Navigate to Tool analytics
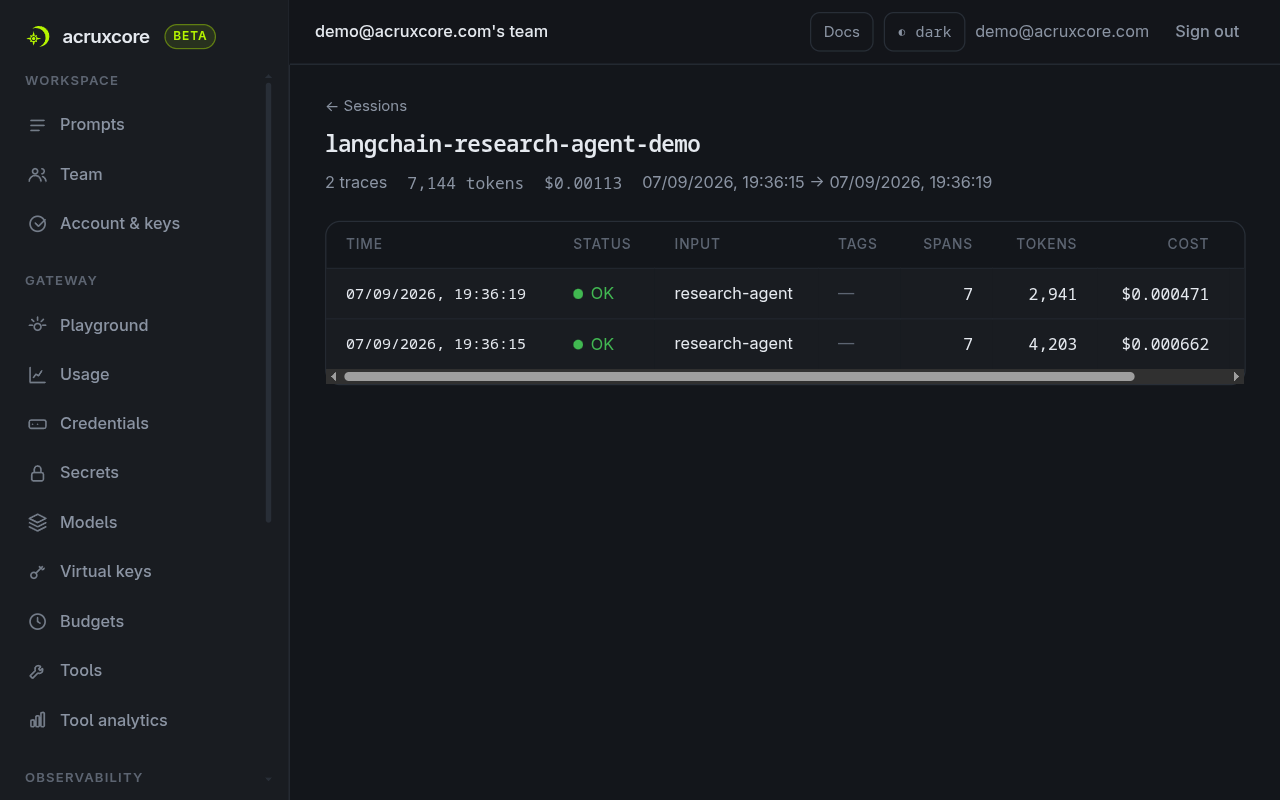The image size is (1280, 800). coord(114,721)
